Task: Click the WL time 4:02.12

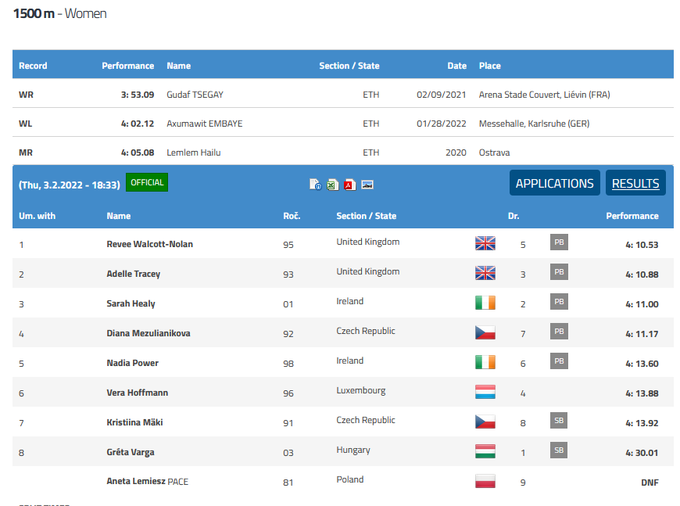Action: click(137, 124)
